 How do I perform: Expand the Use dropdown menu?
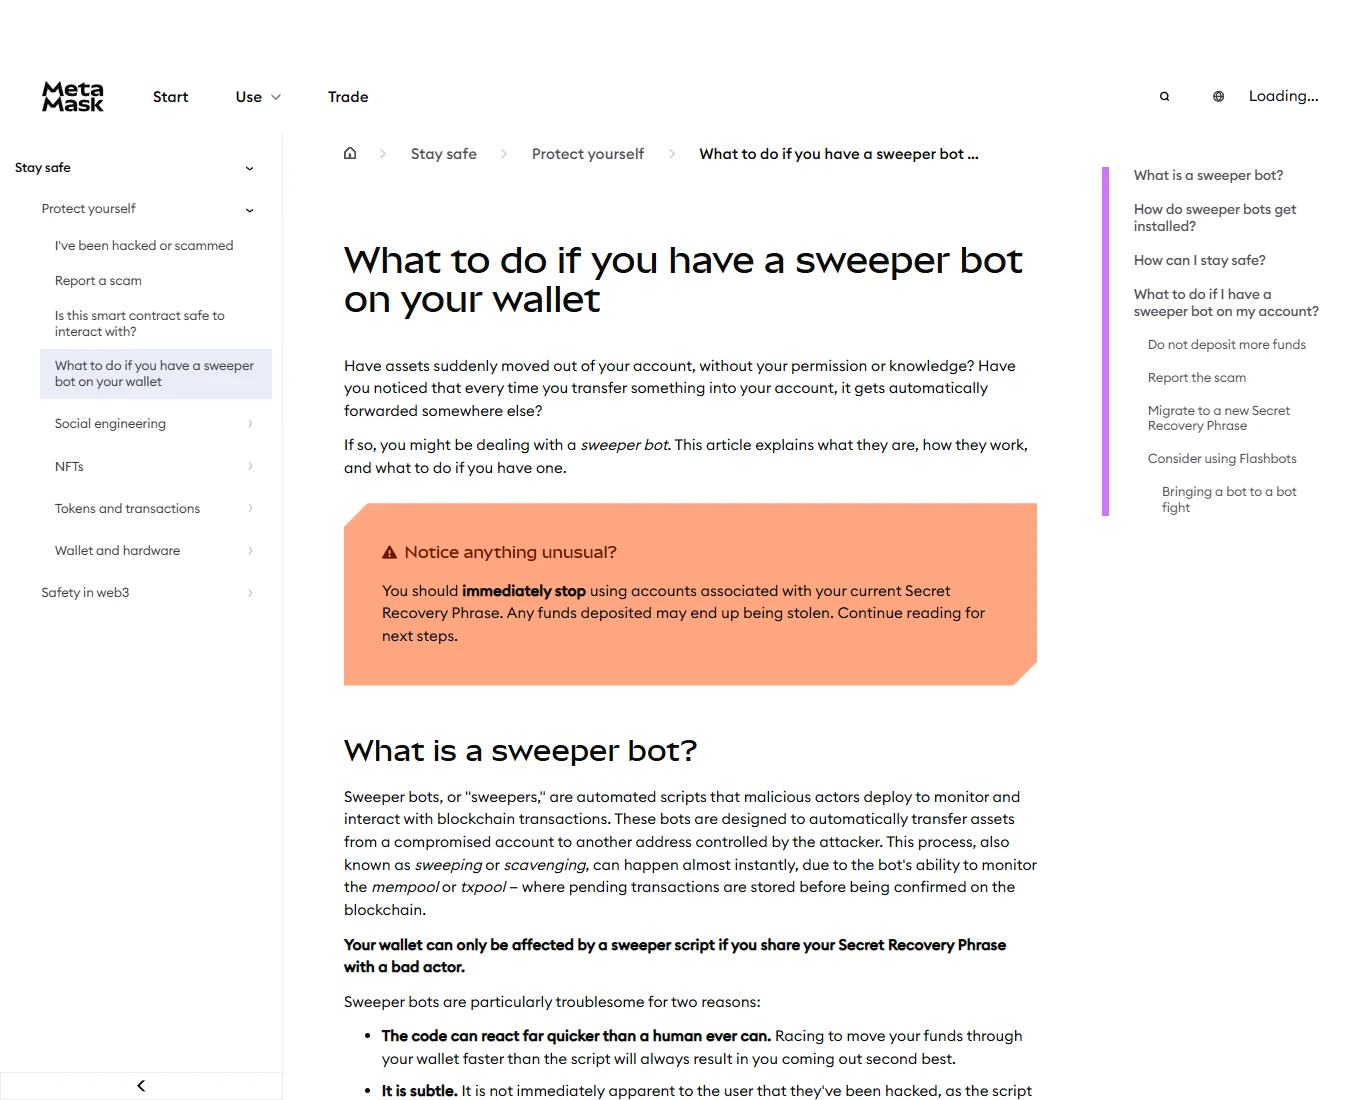258,97
